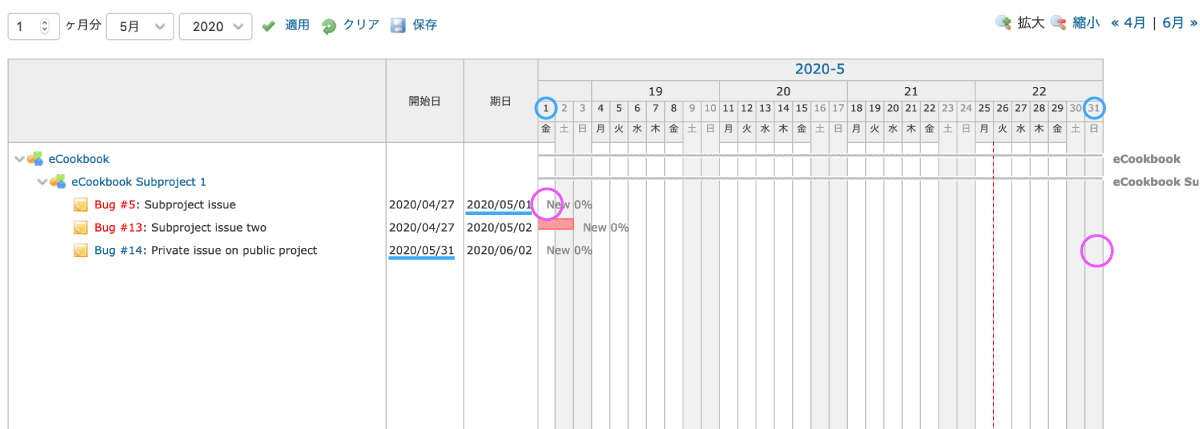
Task: Click the Save floppy disk icon
Action: (x=398, y=26)
